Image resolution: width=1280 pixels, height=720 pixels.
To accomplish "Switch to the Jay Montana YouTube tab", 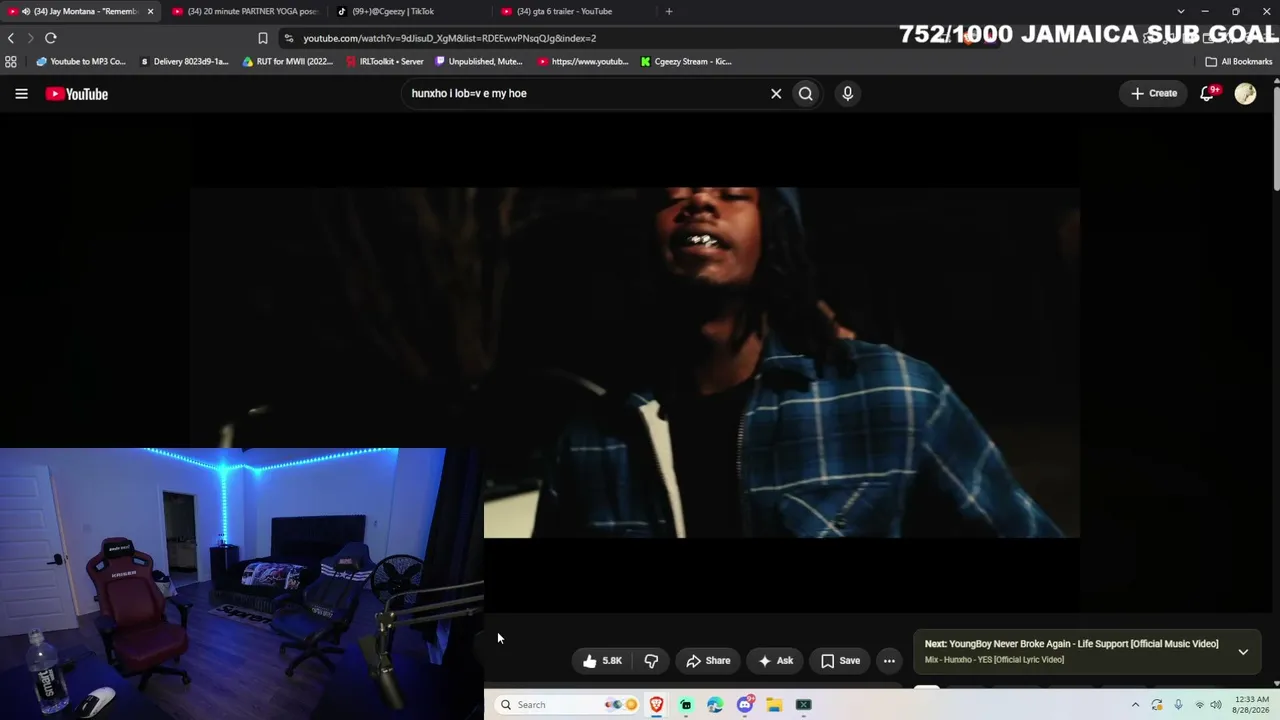I will pyautogui.click(x=78, y=11).
